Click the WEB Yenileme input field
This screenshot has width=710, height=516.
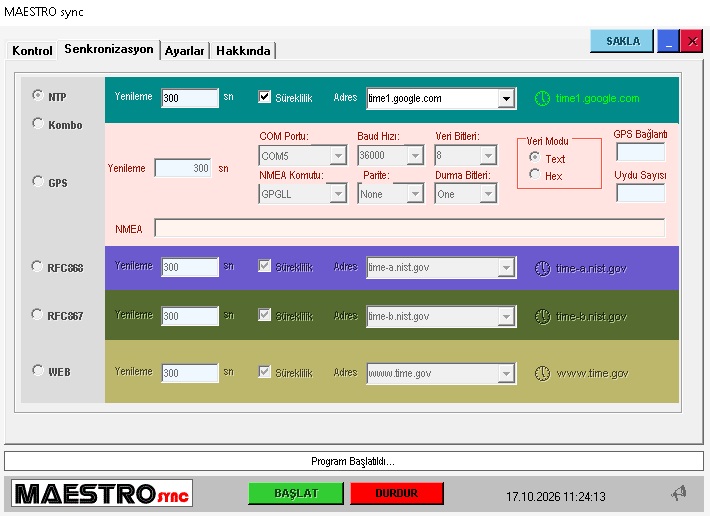[x=190, y=373]
